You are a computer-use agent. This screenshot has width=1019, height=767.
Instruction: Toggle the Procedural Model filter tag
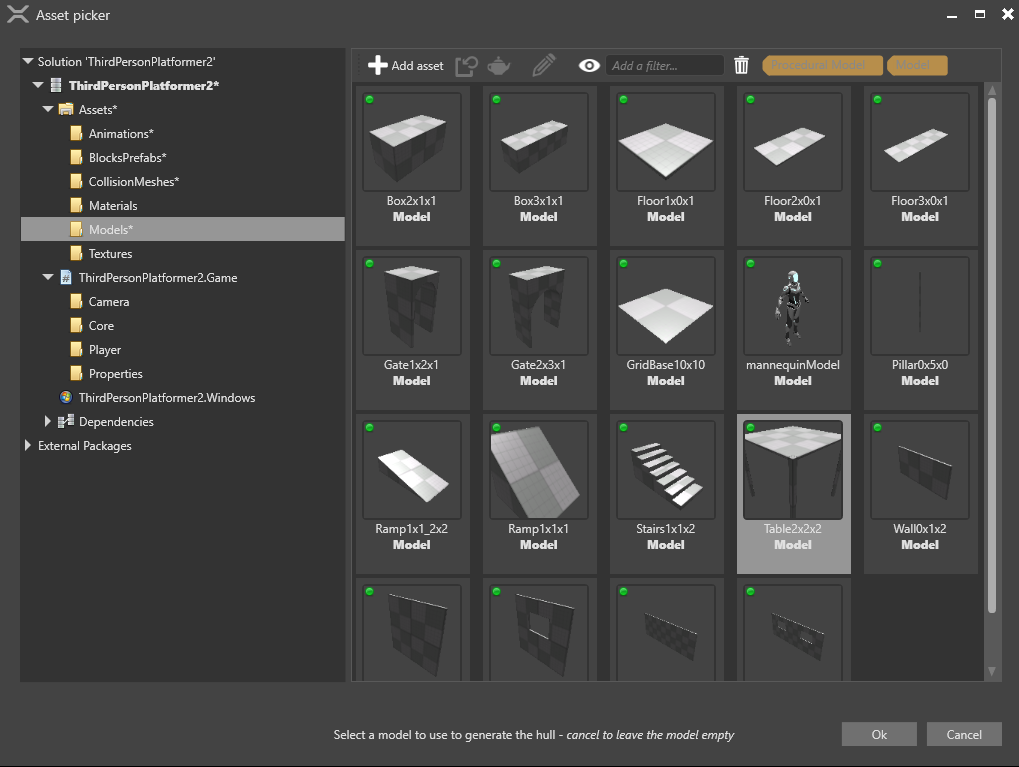coord(822,66)
